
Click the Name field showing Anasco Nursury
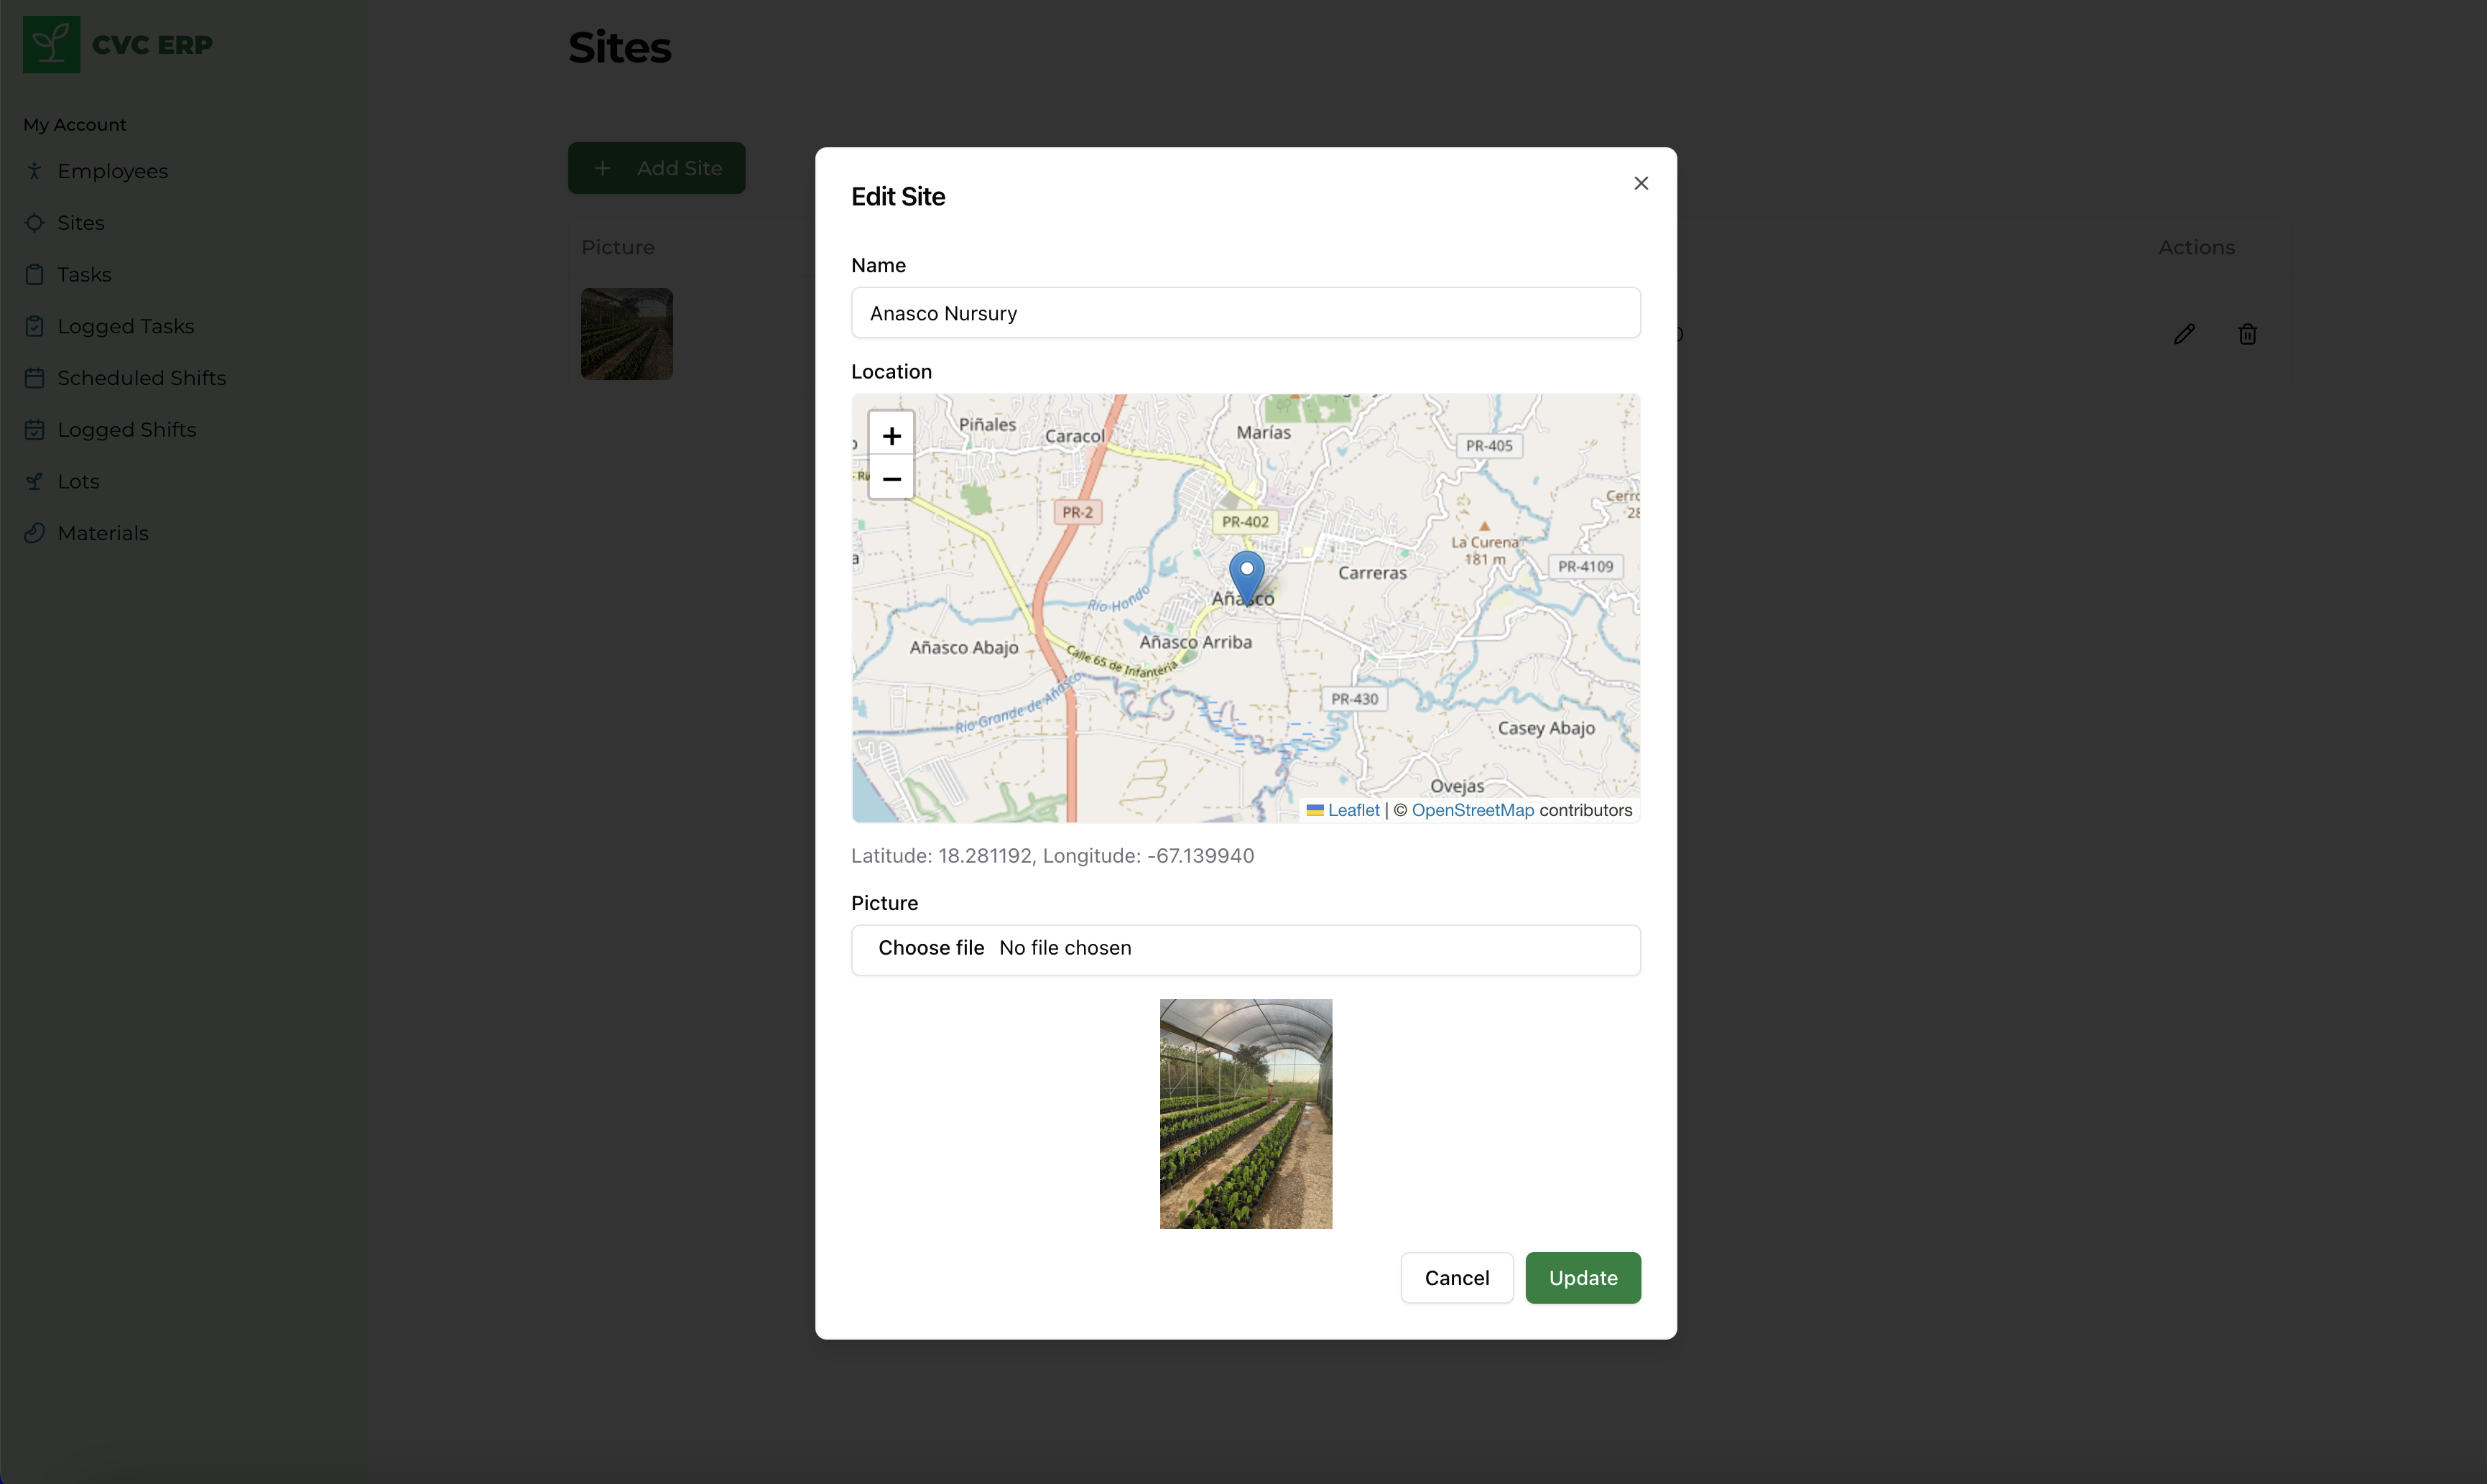pyautogui.click(x=1245, y=313)
